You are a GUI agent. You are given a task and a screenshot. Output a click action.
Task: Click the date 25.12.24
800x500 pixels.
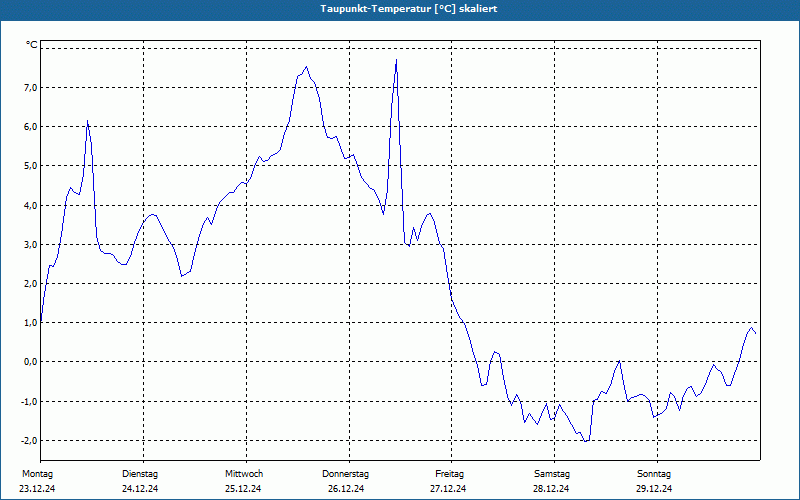[x=243, y=489]
